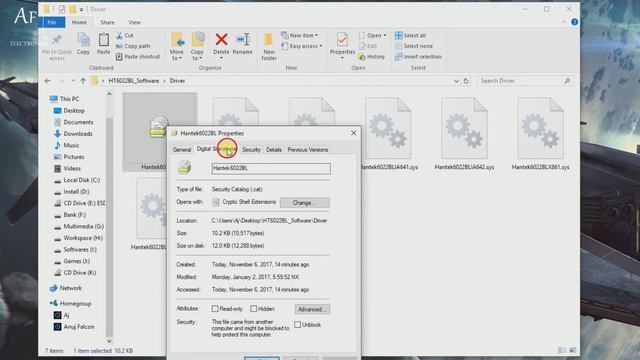This screenshot has width=640, height=360.
Task: Click Invert selection in the ribbon
Action: pos(418,57)
